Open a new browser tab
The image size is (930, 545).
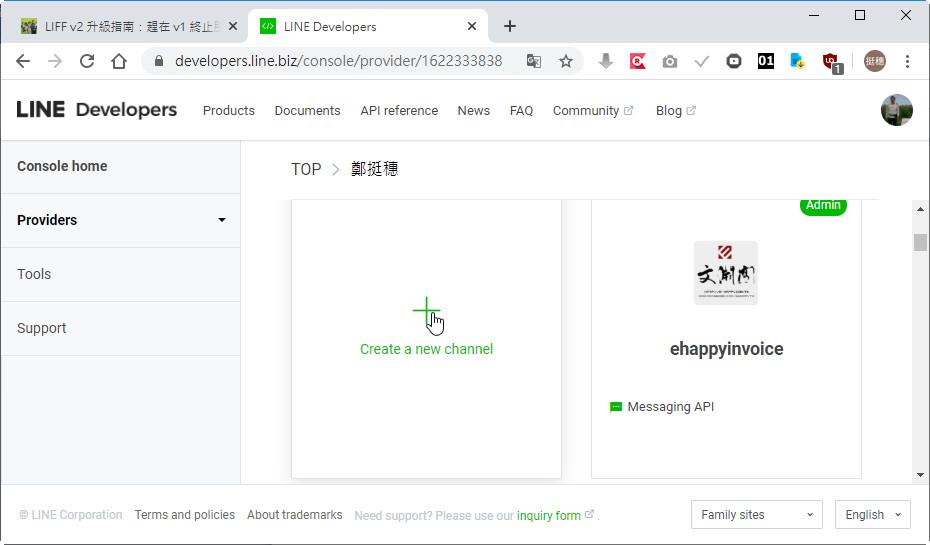[x=509, y=26]
